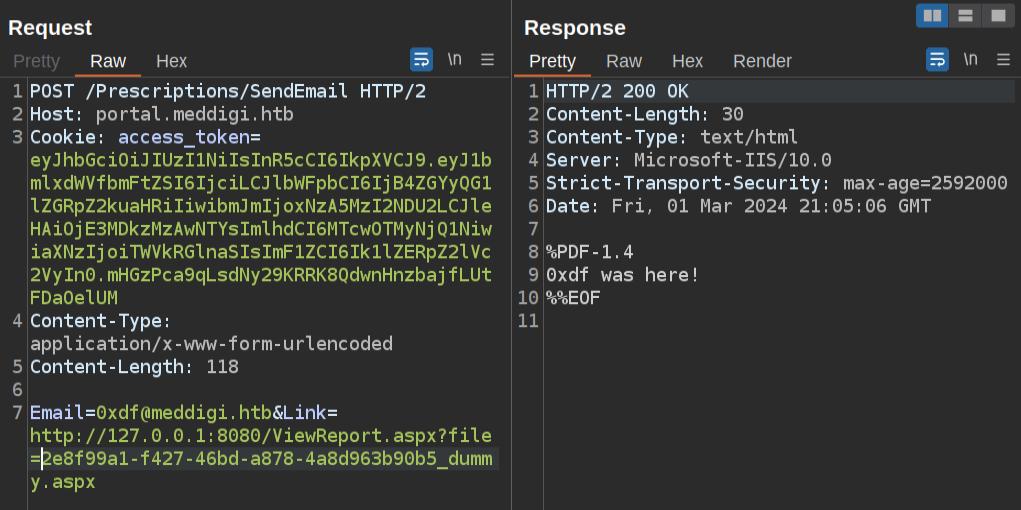
Task: Open the Response panel options menu
Action: click(x=1003, y=60)
